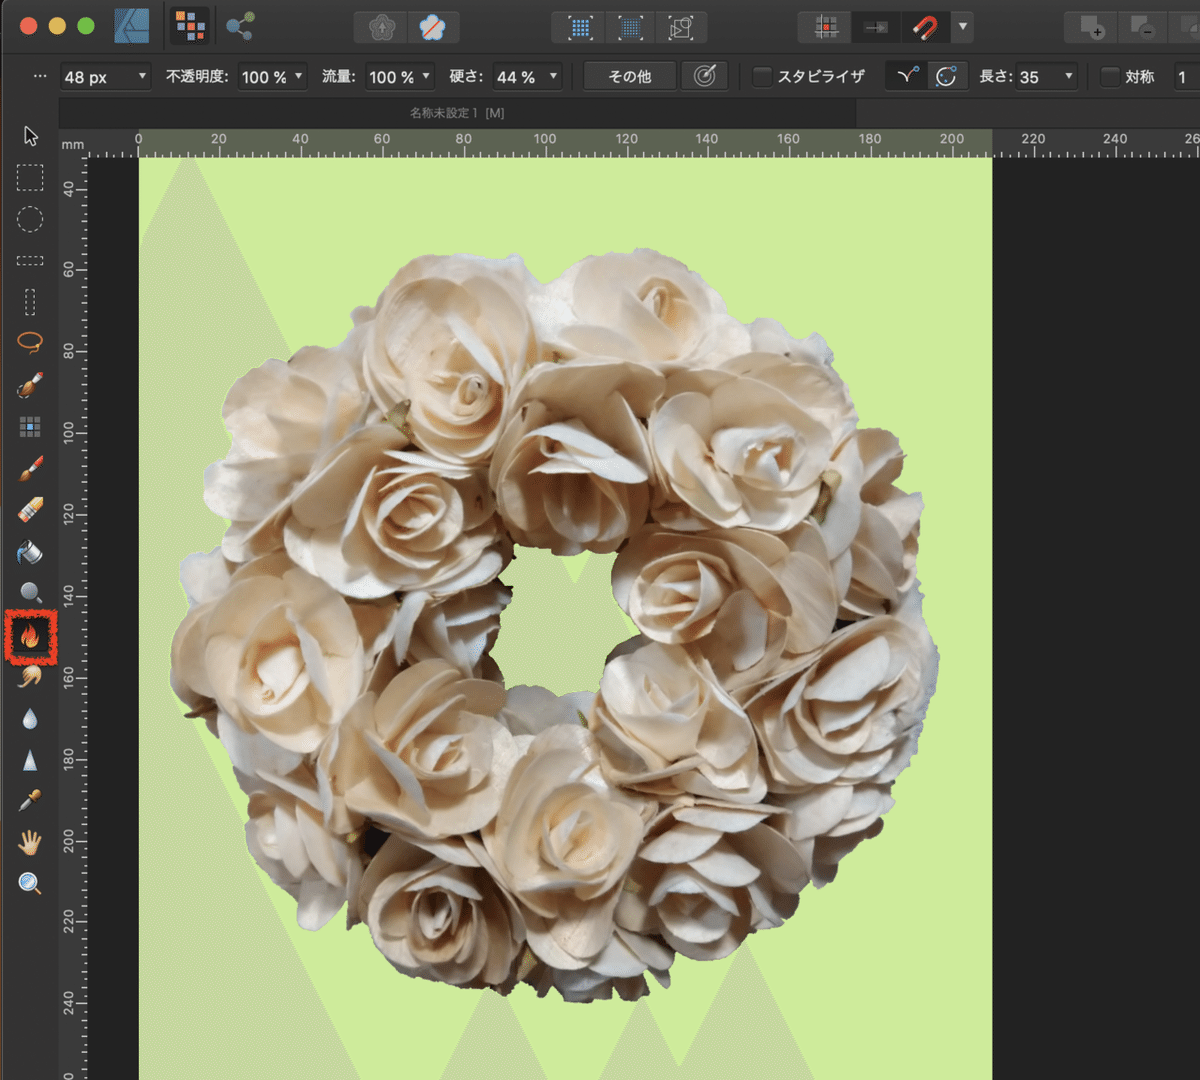Select the Flood Fill bucket tool
The width and height of the screenshot is (1200, 1080).
(30, 552)
